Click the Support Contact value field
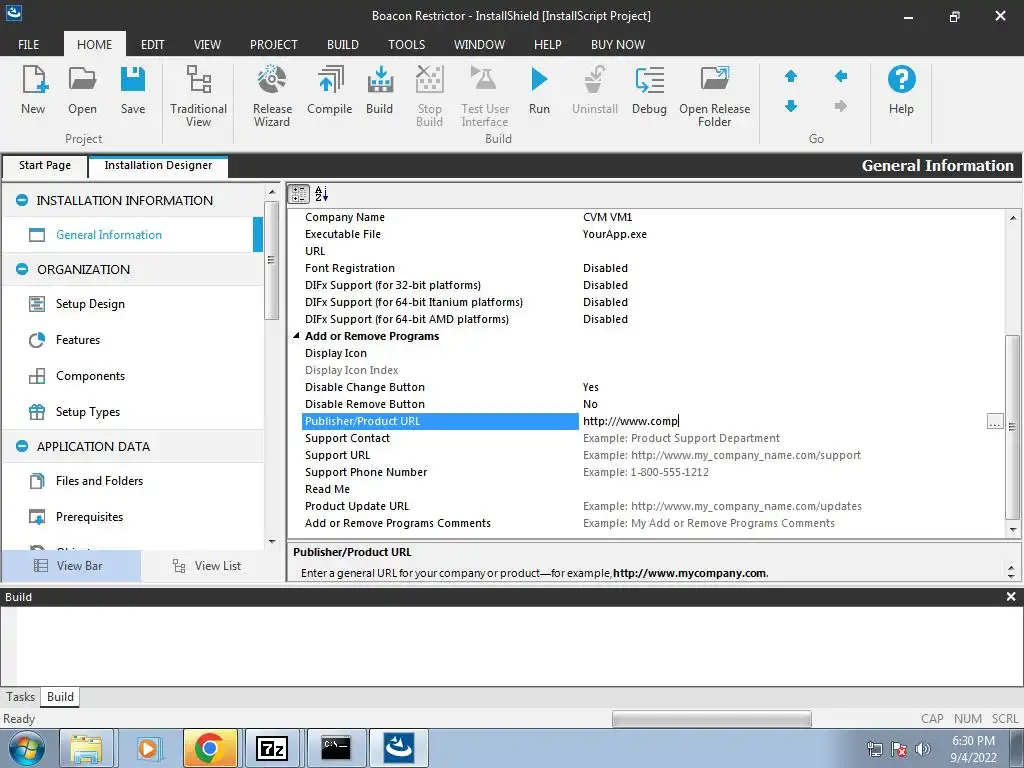This screenshot has width=1024, height=768. tap(792, 438)
